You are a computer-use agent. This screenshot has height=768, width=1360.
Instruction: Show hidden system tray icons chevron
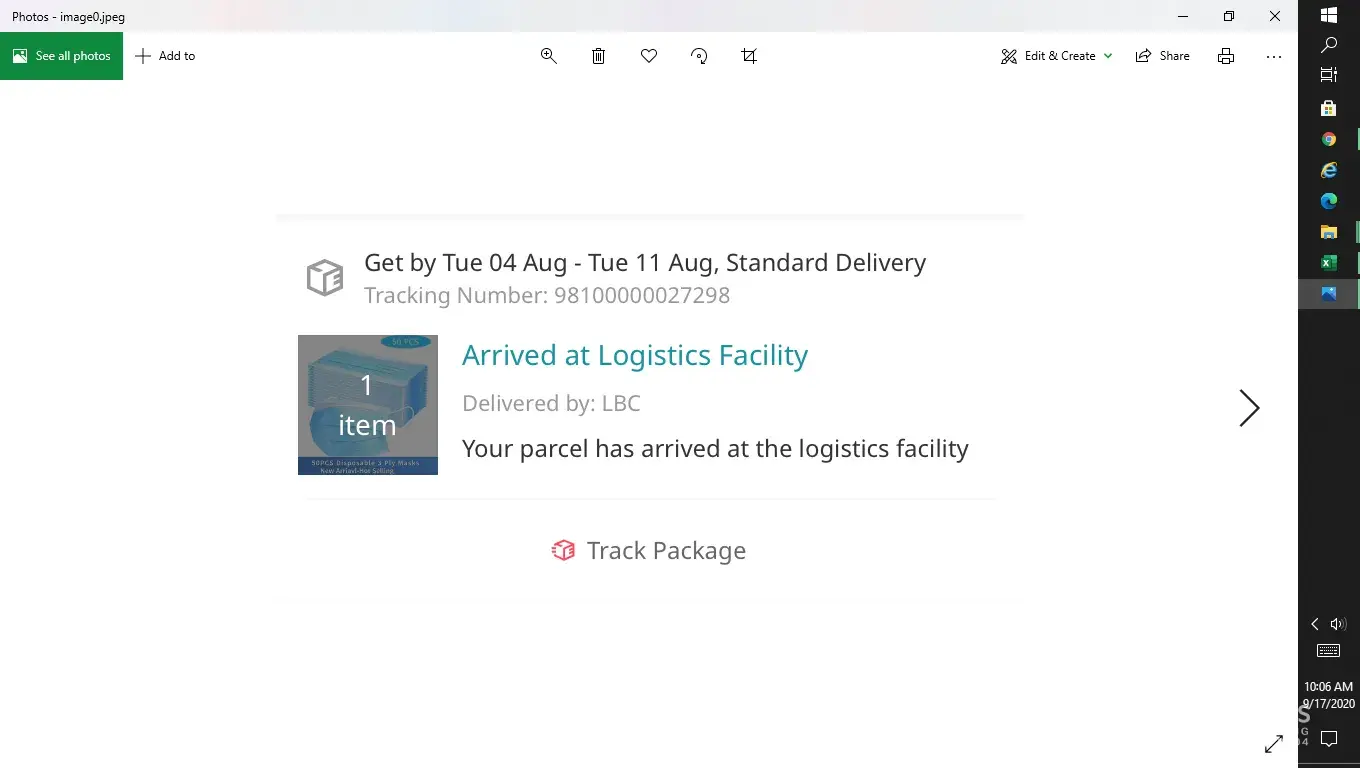[1315, 624]
